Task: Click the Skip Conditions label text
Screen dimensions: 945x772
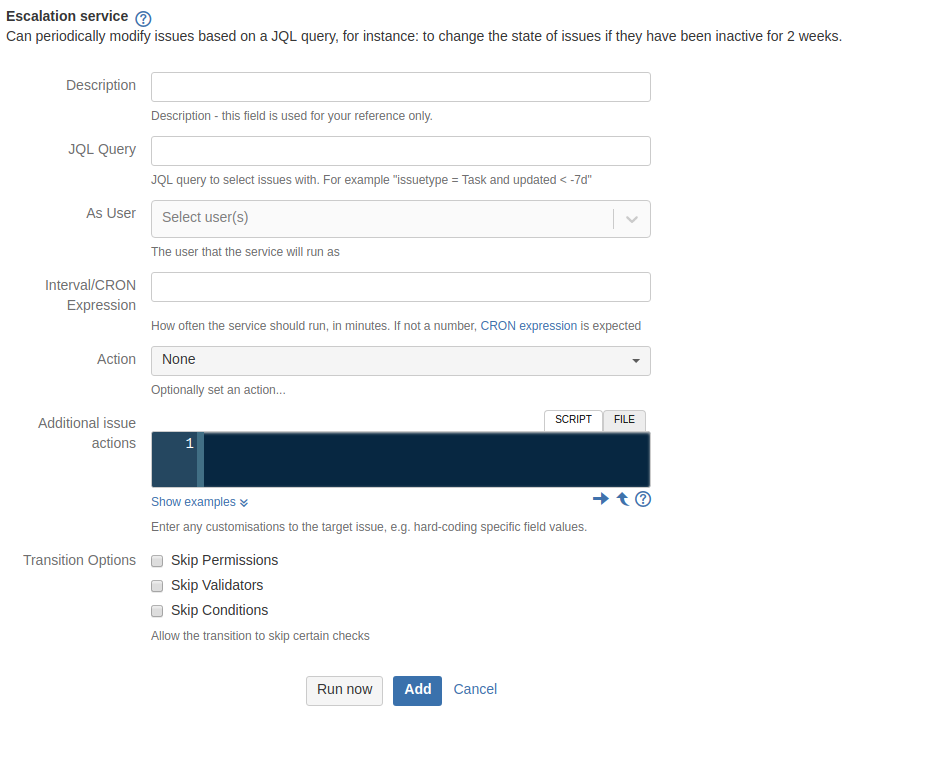Action: pyautogui.click(x=219, y=610)
